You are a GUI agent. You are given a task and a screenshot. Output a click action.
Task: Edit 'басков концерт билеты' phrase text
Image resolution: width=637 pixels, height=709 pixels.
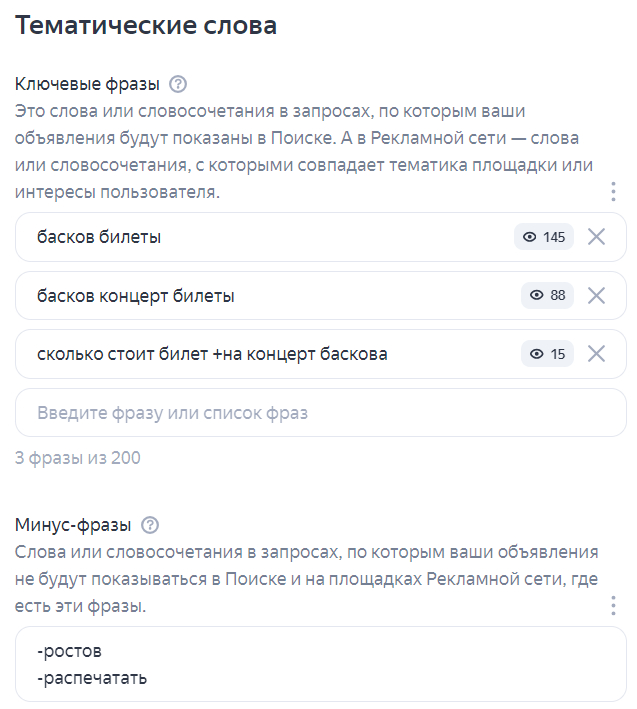[x=136, y=296]
